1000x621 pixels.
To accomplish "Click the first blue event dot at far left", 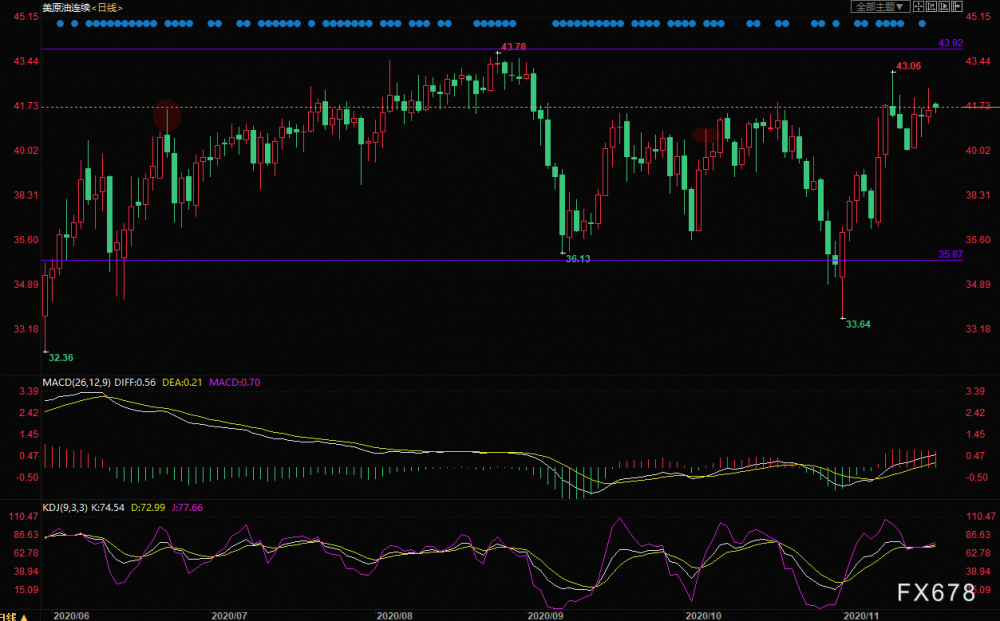I will tap(60, 24).
